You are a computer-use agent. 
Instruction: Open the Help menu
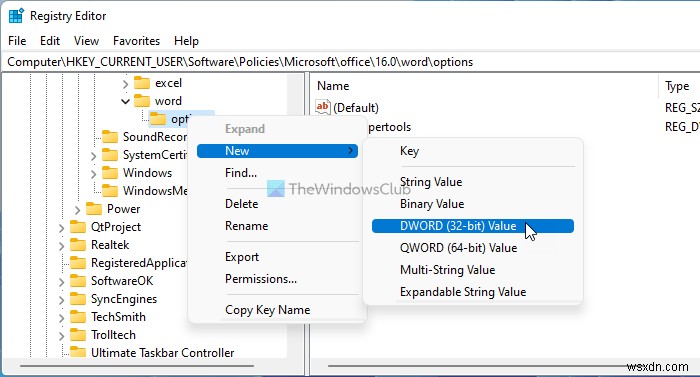(186, 41)
